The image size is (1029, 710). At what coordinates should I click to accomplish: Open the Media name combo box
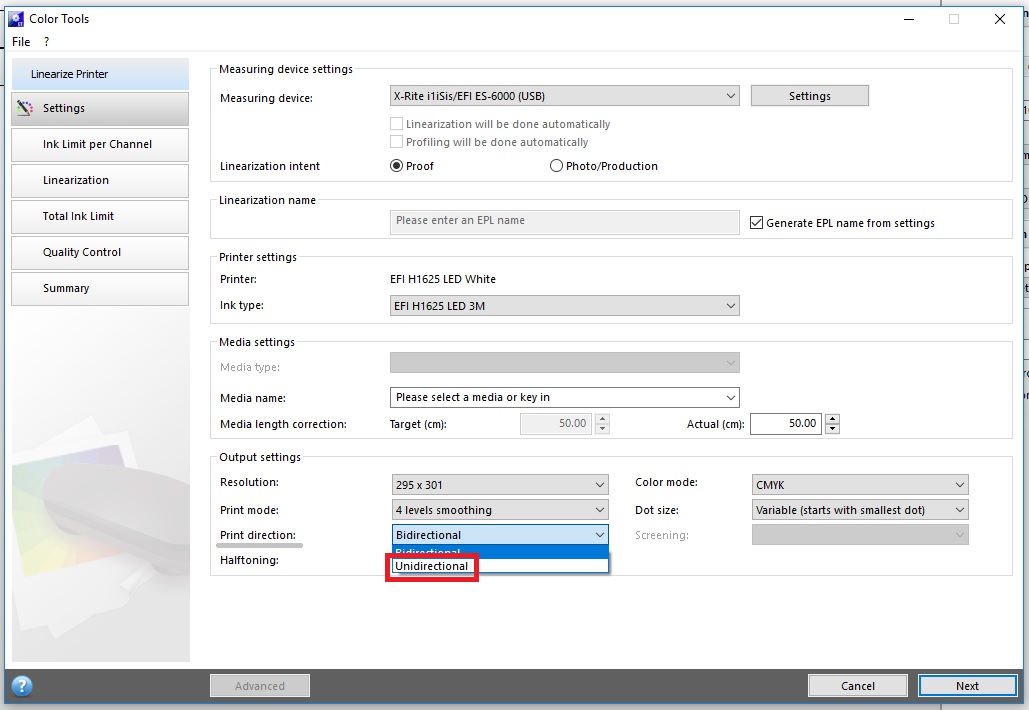pyautogui.click(x=564, y=398)
